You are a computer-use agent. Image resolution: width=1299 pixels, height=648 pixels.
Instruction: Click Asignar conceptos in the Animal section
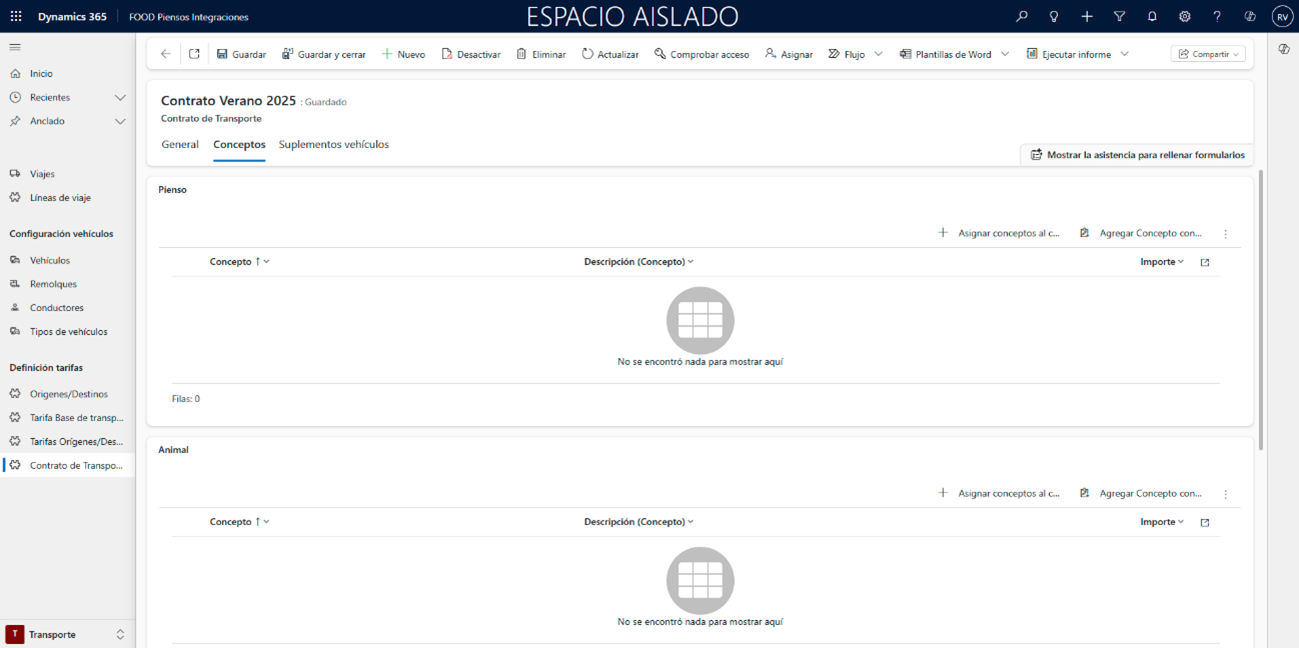click(998, 493)
